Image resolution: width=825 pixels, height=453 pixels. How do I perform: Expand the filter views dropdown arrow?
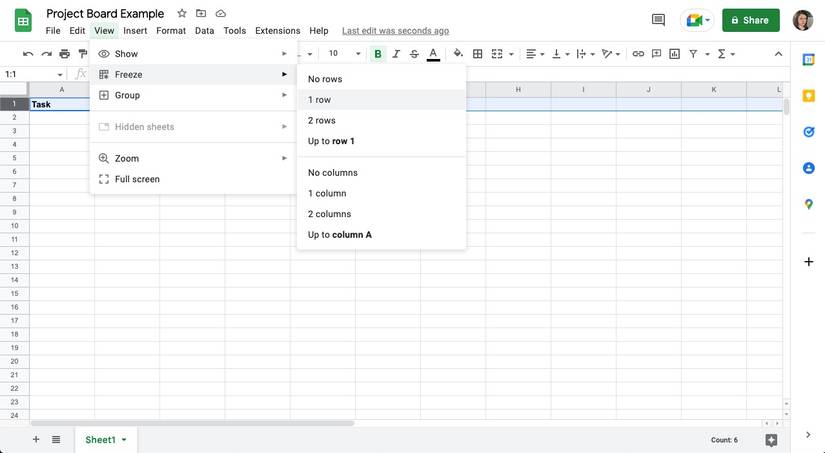coord(707,54)
